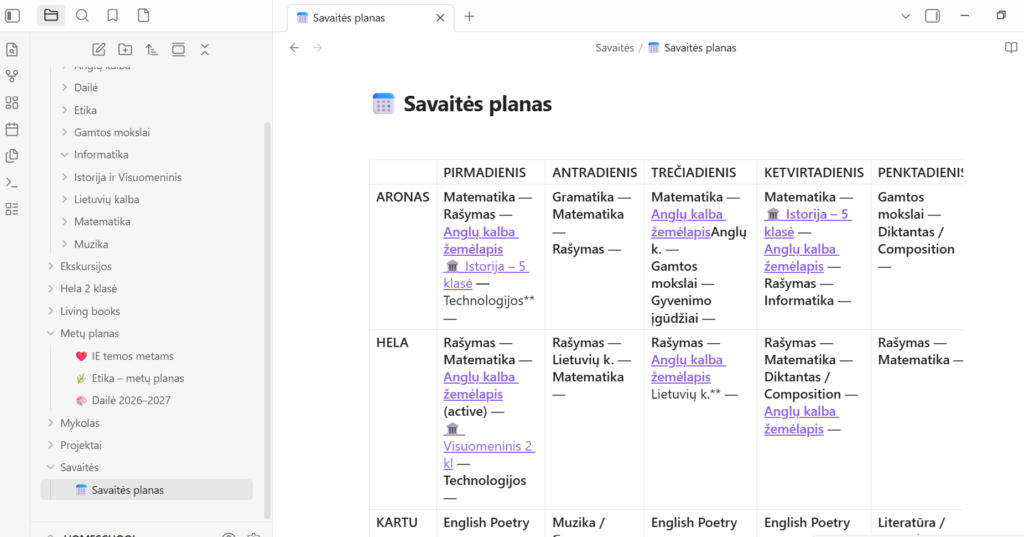Click the bottom list-style ribbon icon
This screenshot has height=537, width=1024.
12,209
